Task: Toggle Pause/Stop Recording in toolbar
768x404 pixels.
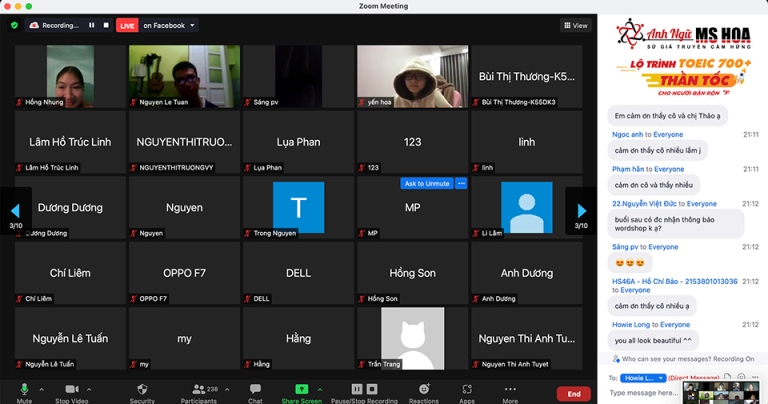Action: [363, 389]
